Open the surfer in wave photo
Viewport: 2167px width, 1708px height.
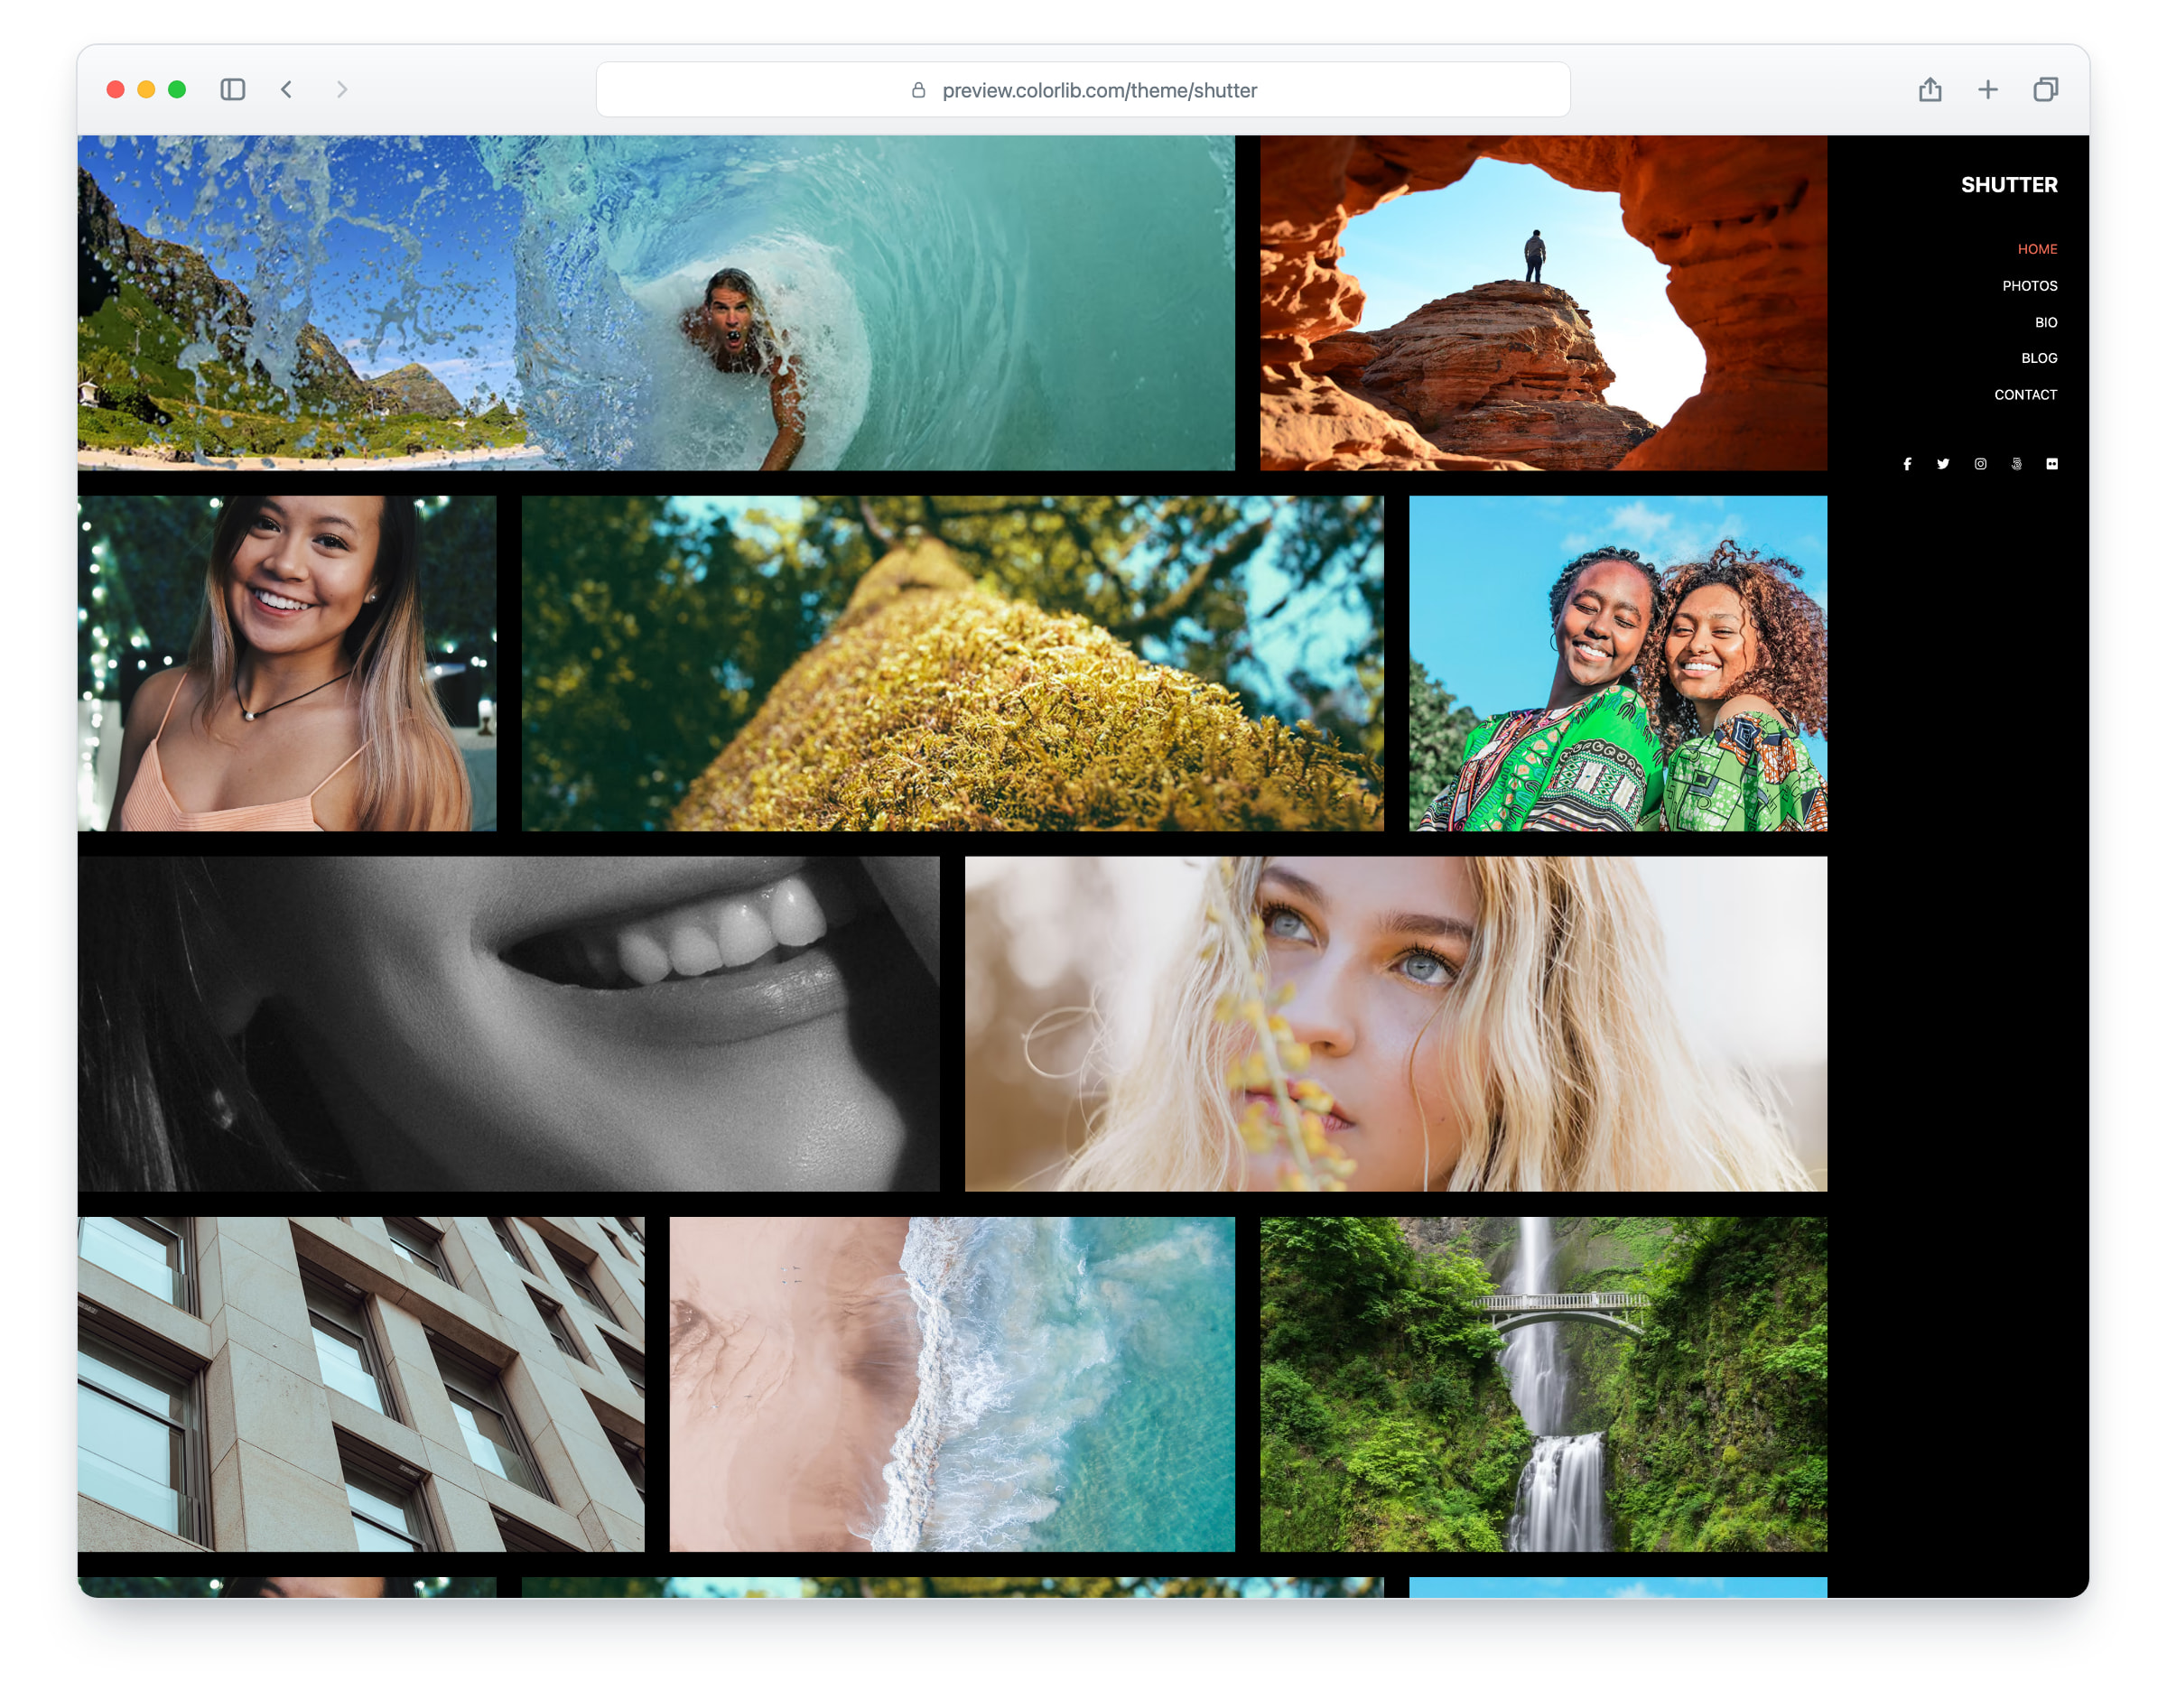click(656, 303)
